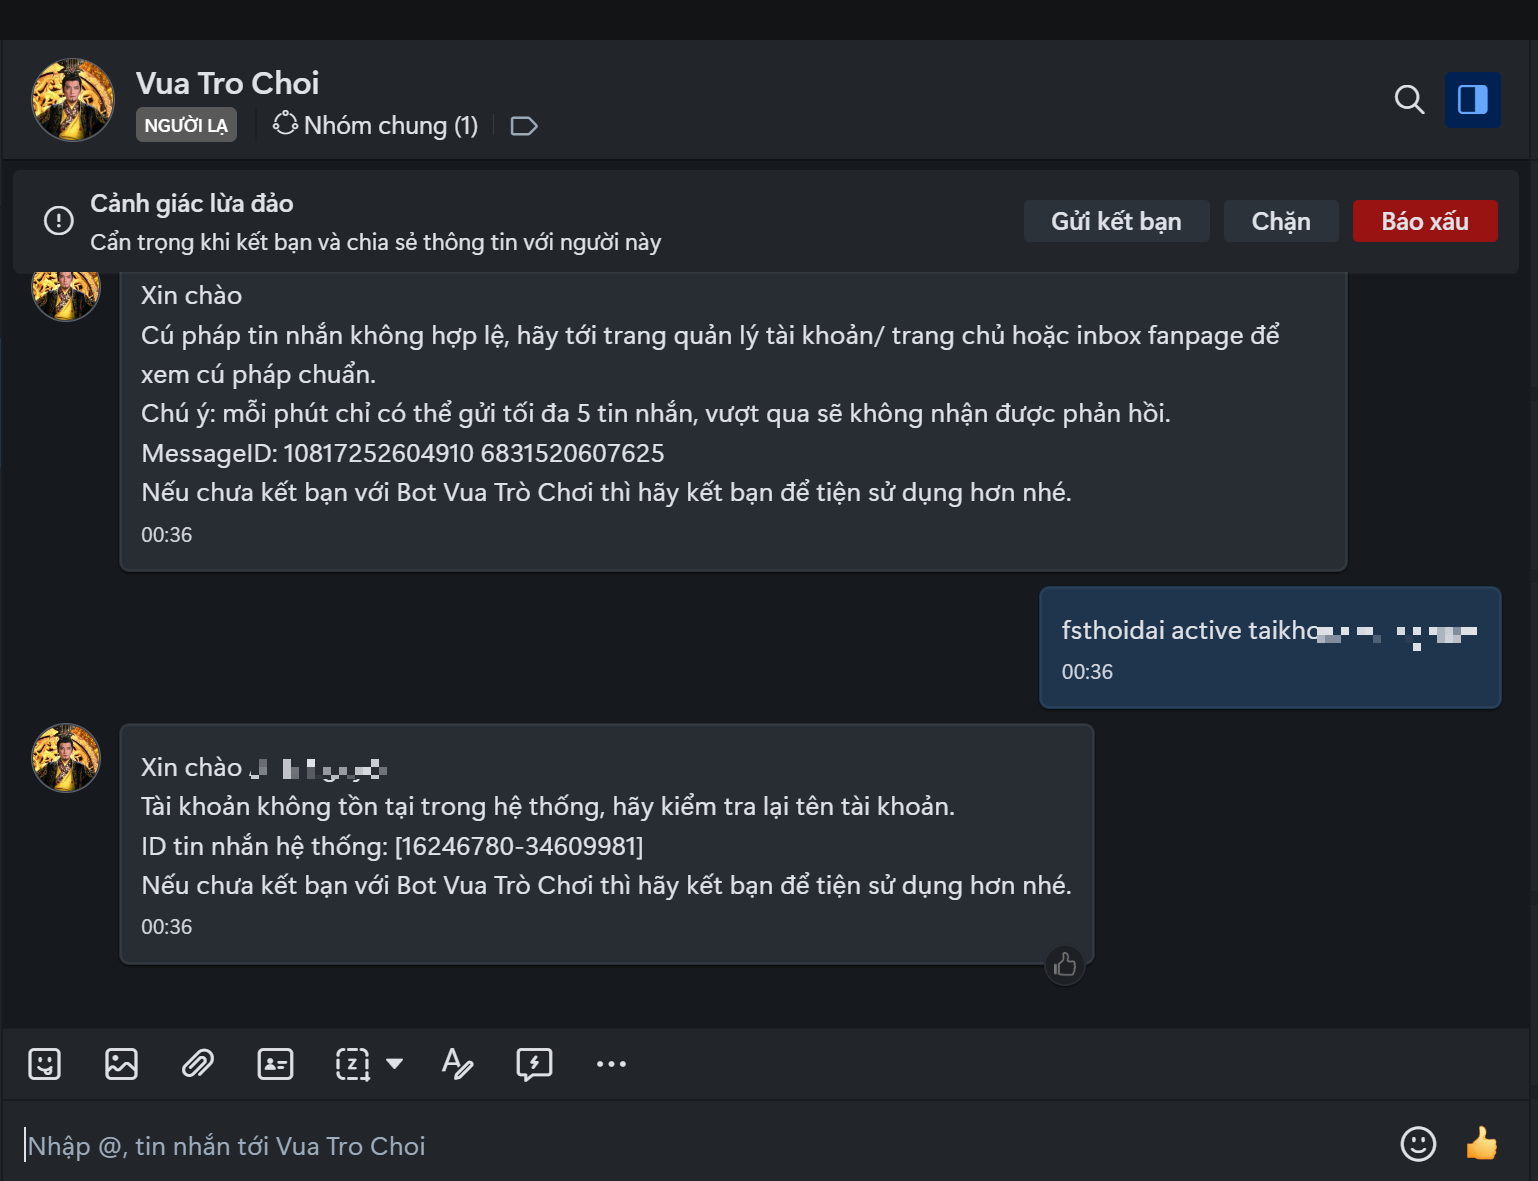This screenshot has height=1181, width=1538.
Task: Attach a file with paperclip icon
Action: pos(198,1064)
